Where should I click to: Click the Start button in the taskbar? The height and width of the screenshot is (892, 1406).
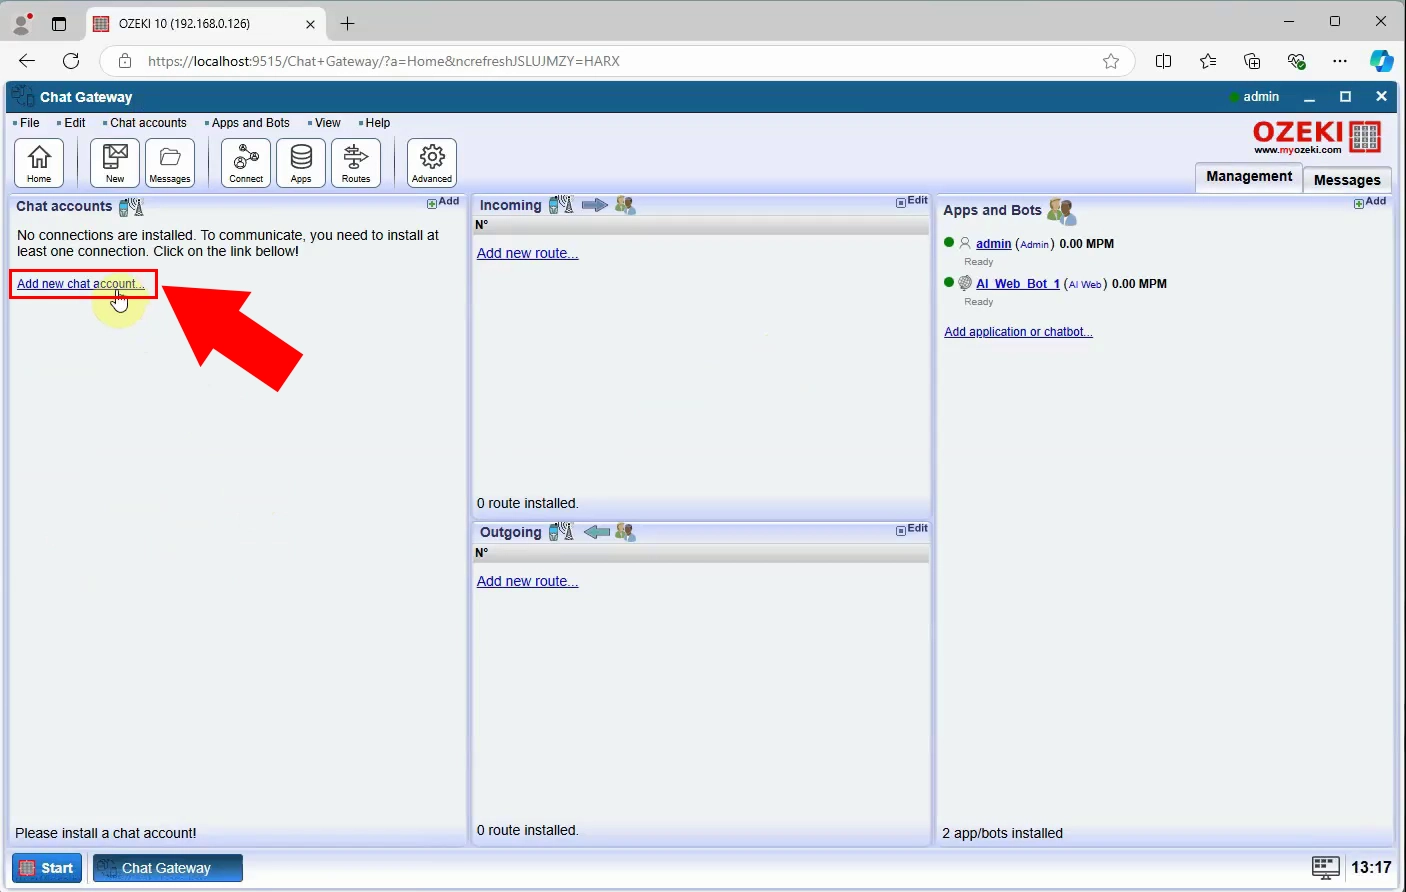coord(47,868)
